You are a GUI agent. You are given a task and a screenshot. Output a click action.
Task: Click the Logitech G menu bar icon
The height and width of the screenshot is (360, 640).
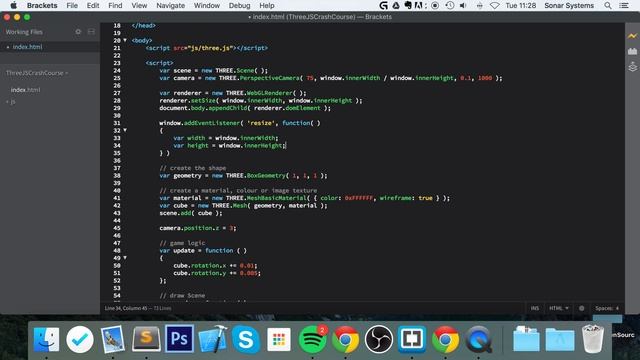coord(383,6)
